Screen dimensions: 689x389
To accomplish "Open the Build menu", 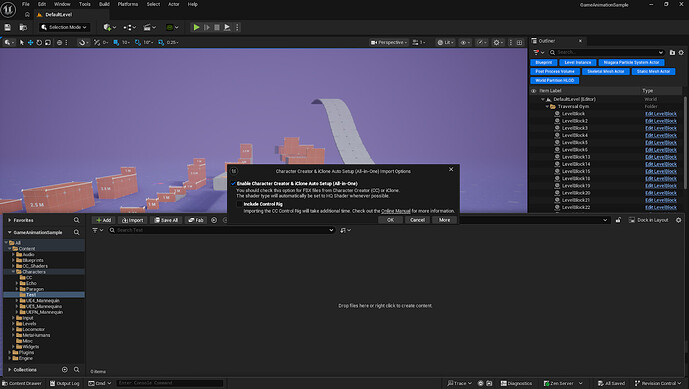I will click(104, 4).
